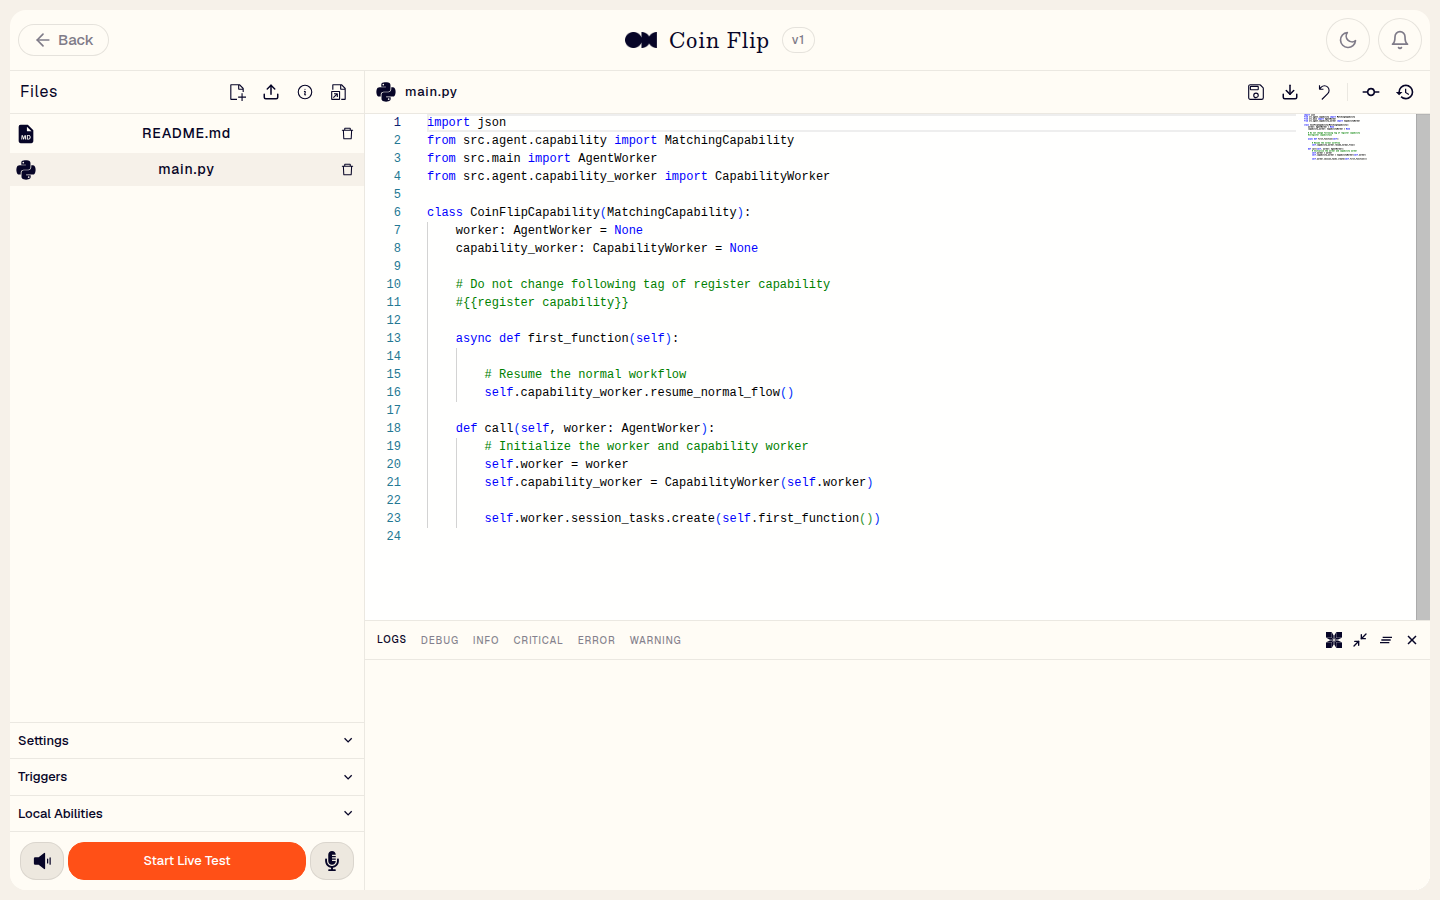Click the file export icon beside info
The image size is (1440, 900).
[339, 92]
